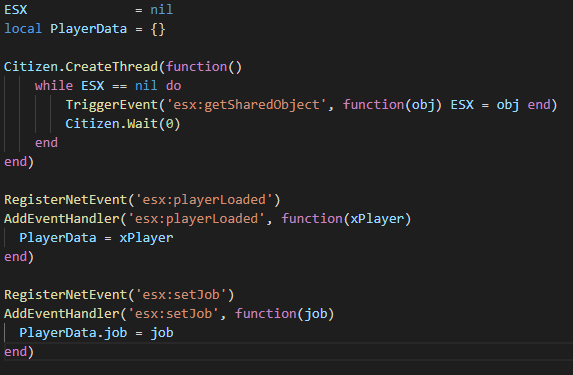Image resolution: width=573 pixels, height=375 pixels.
Task: Click the 'esx:setJob' string inside AddEventHandler
Action: click(173, 314)
